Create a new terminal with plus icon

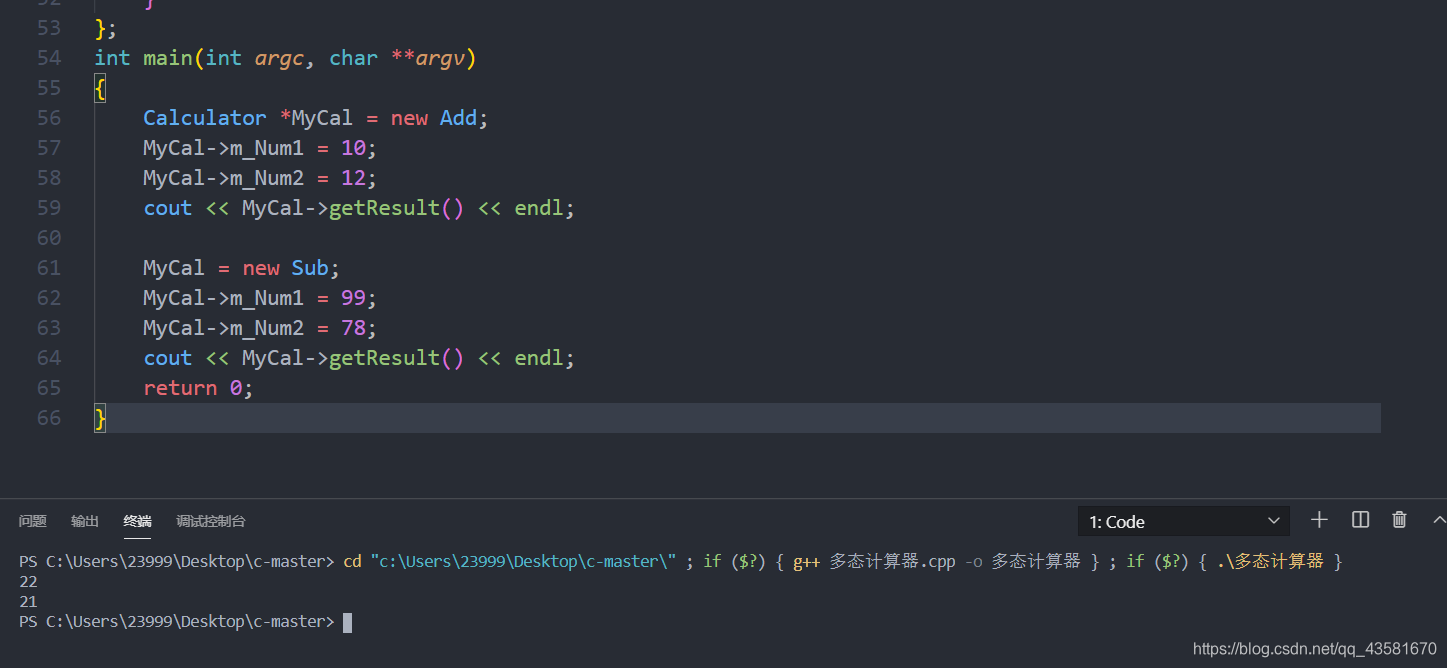[x=1319, y=519]
